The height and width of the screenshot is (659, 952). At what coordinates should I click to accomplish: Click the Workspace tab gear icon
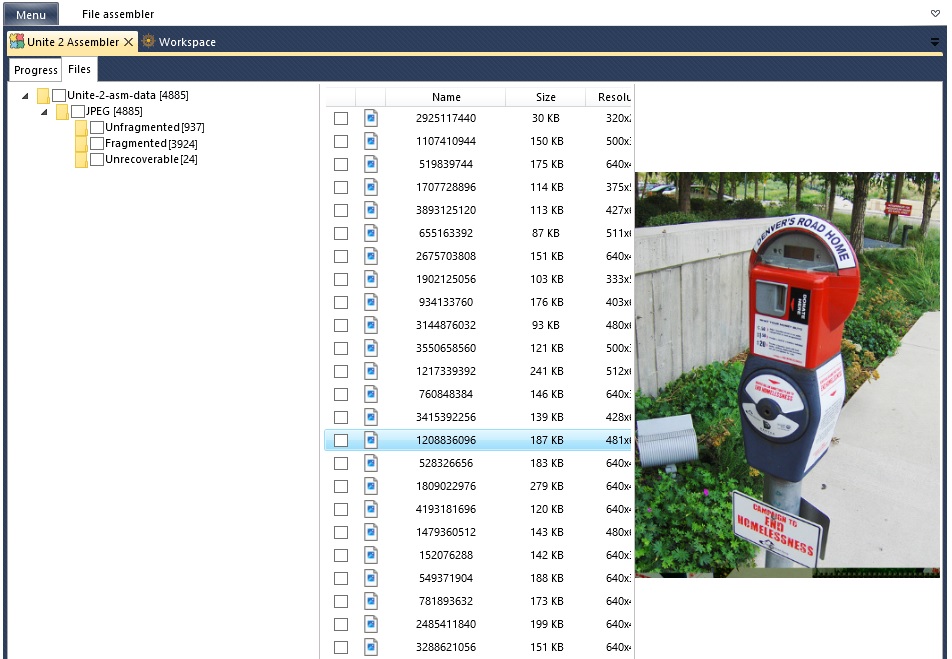(x=148, y=41)
